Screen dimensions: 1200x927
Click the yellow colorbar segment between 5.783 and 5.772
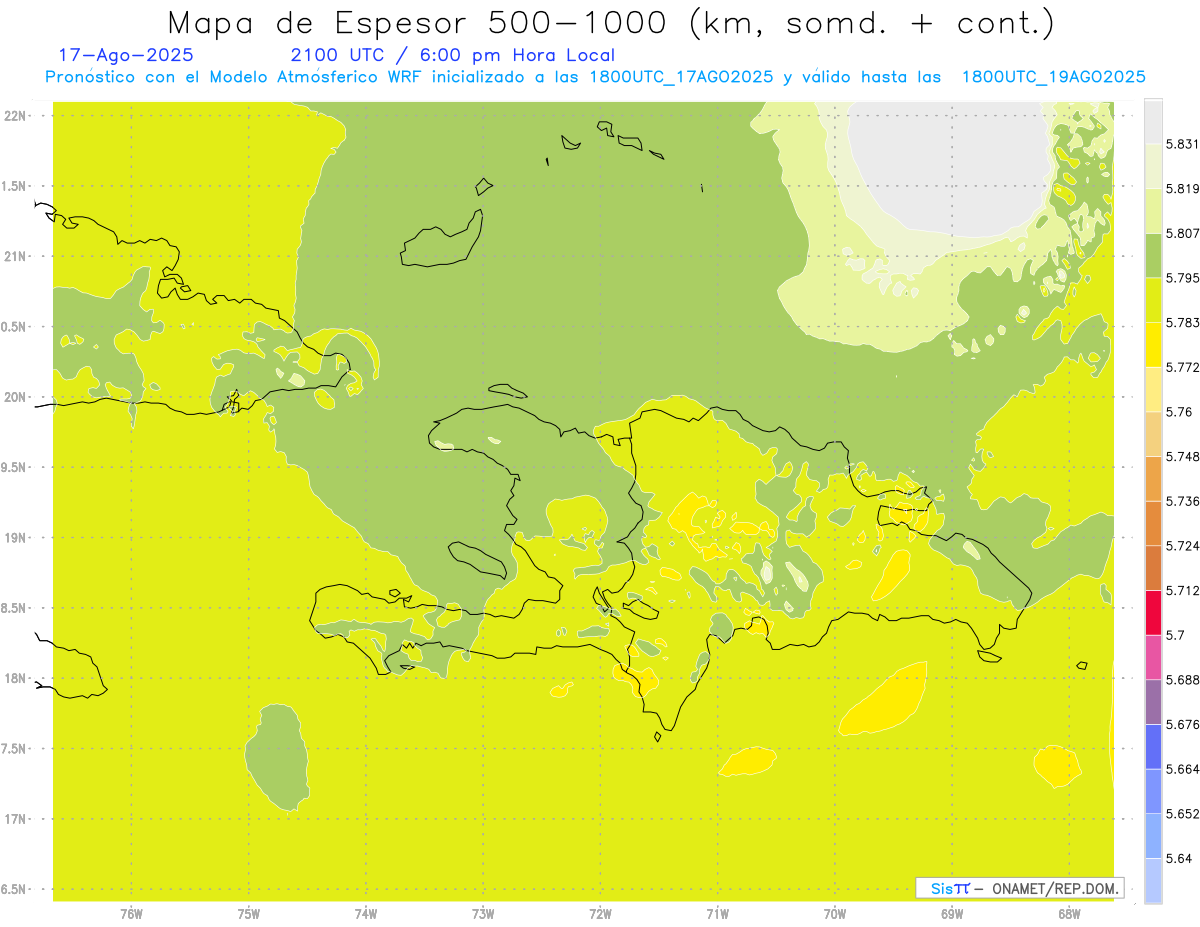click(x=1153, y=344)
